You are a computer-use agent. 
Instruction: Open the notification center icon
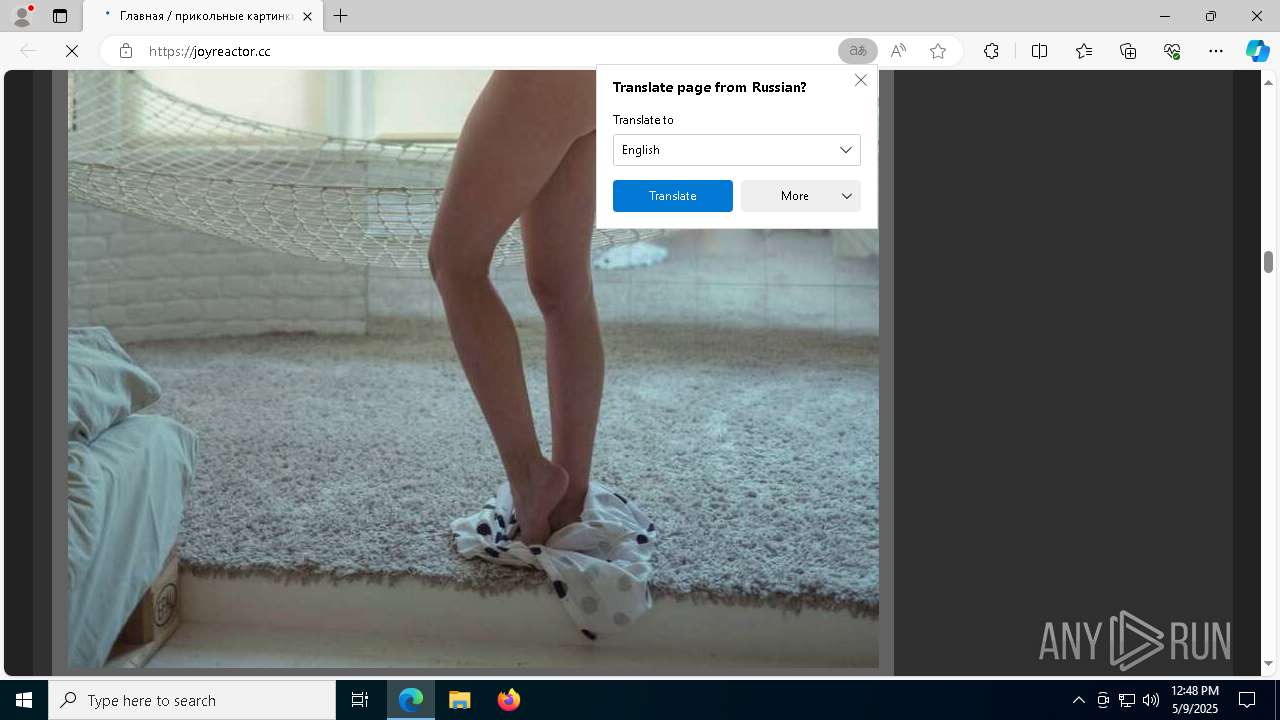click(1247, 700)
